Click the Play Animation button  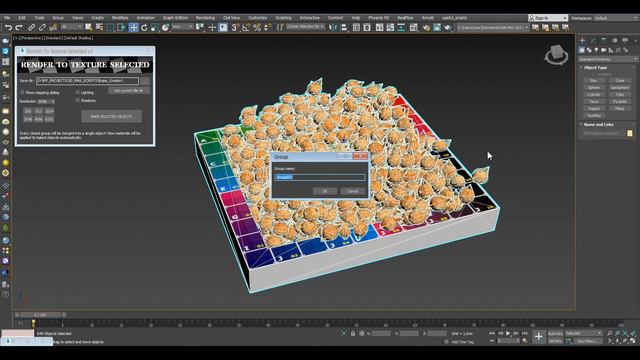pyautogui.click(x=508, y=333)
